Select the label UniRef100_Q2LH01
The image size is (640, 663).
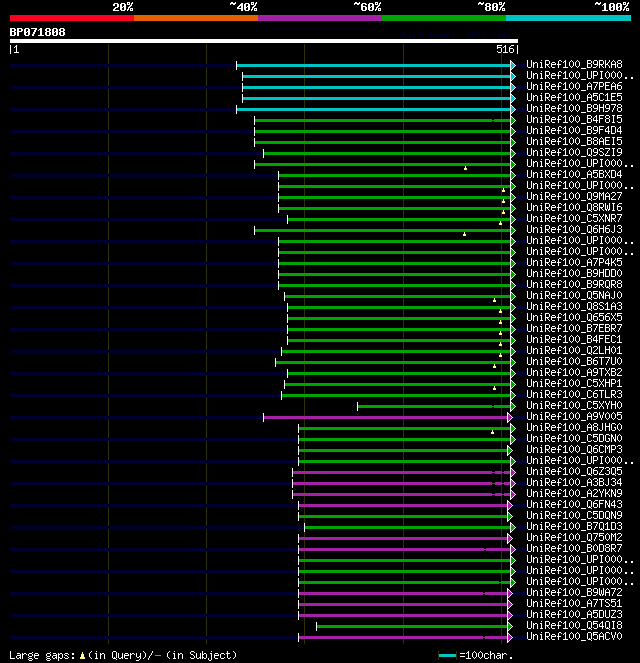coord(574,350)
